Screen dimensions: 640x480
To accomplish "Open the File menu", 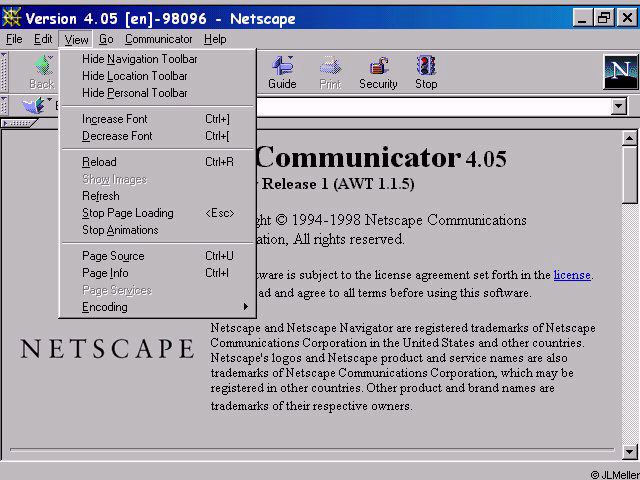I will tap(14, 39).
